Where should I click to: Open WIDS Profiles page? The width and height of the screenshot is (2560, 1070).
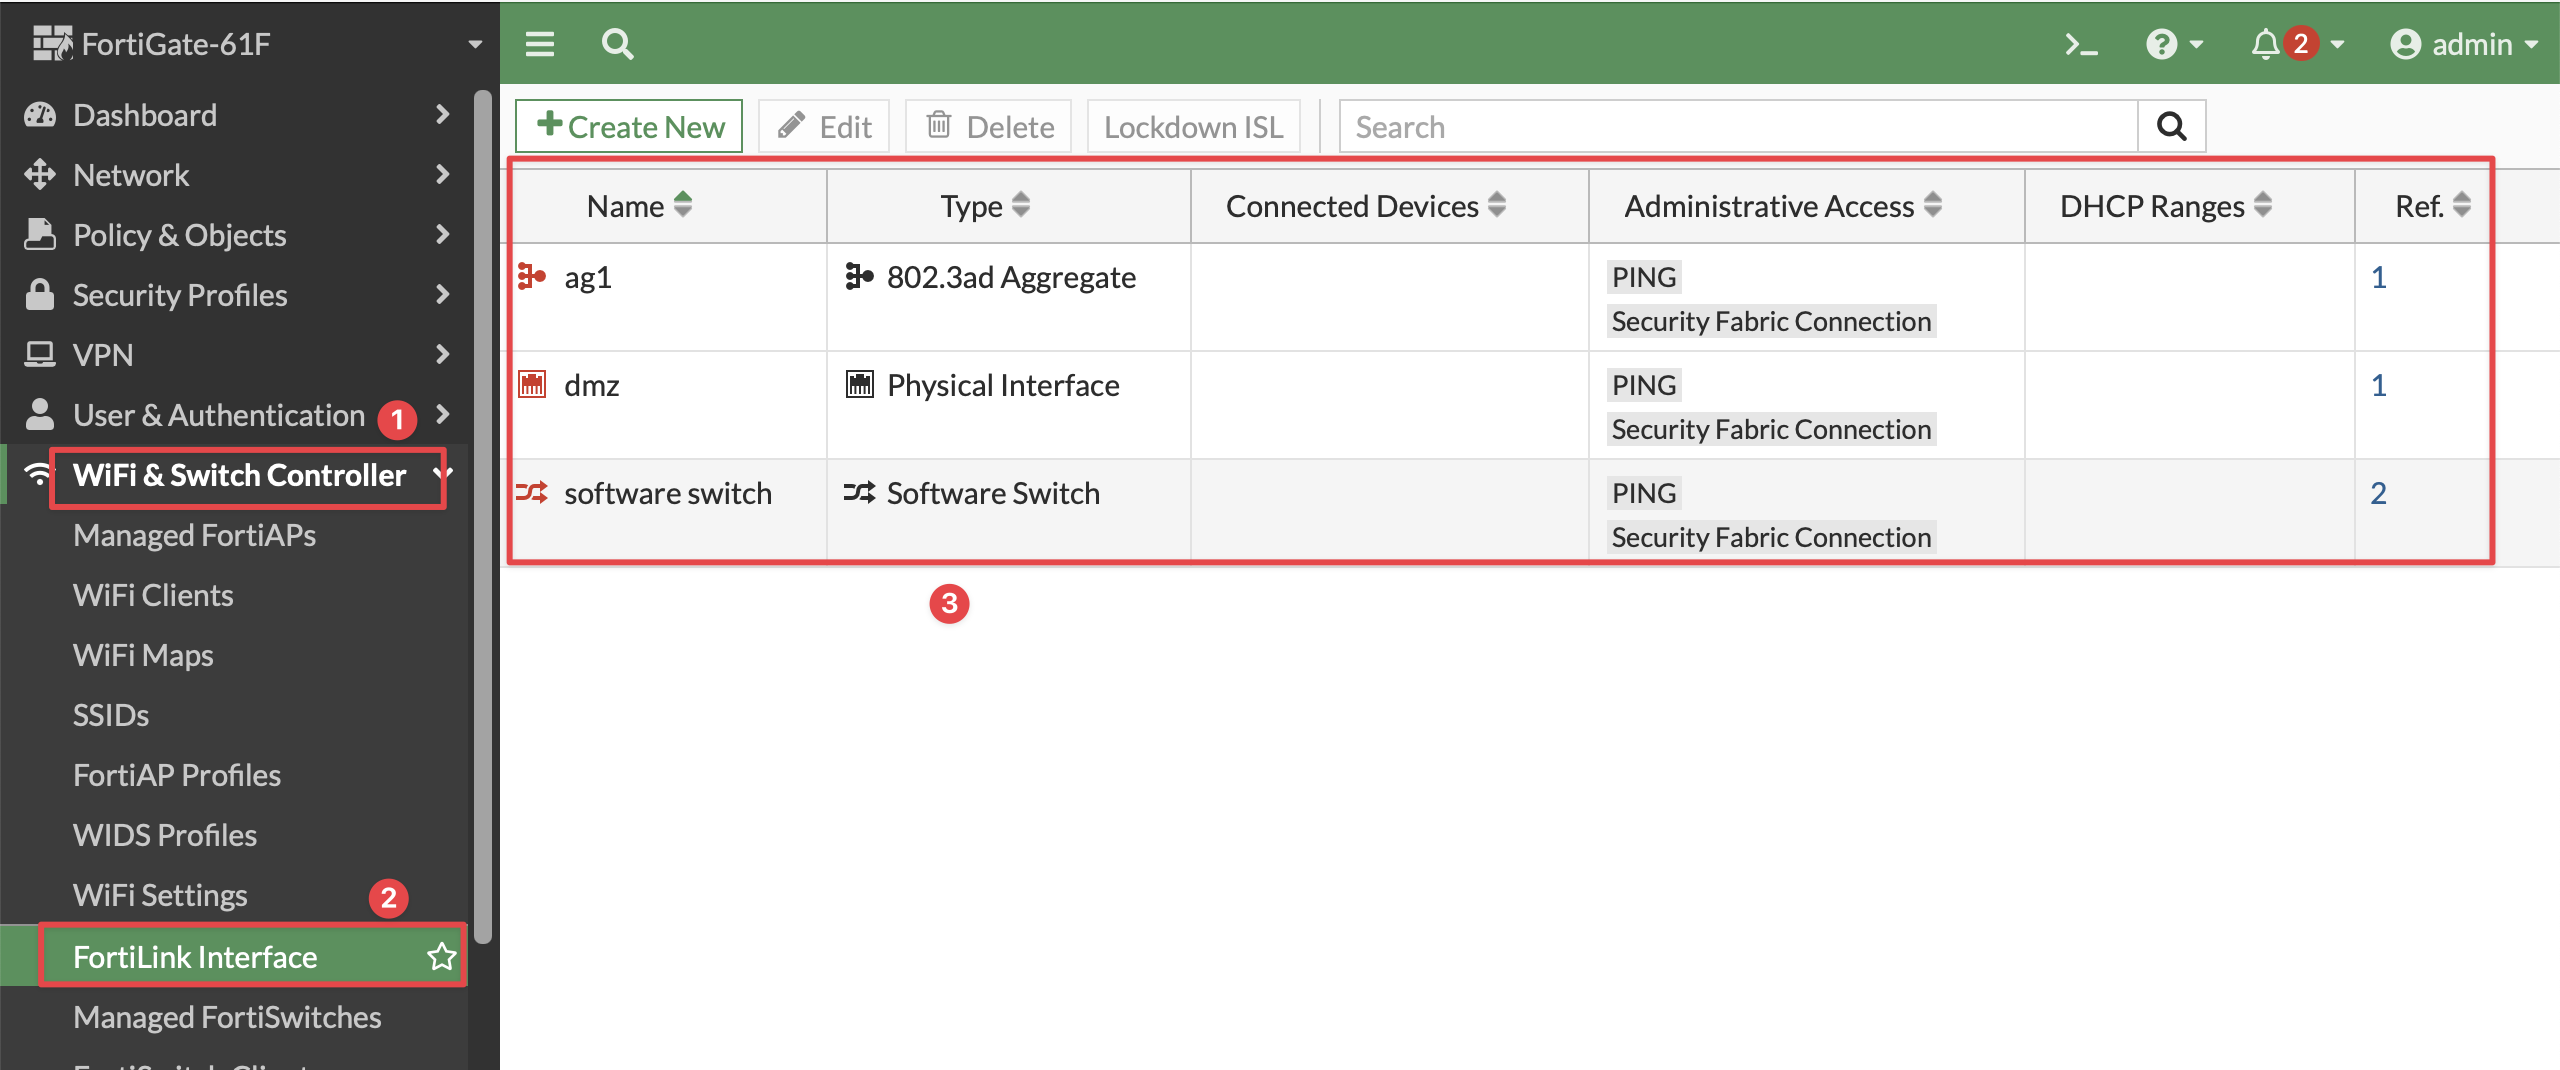click(x=165, y=835)
